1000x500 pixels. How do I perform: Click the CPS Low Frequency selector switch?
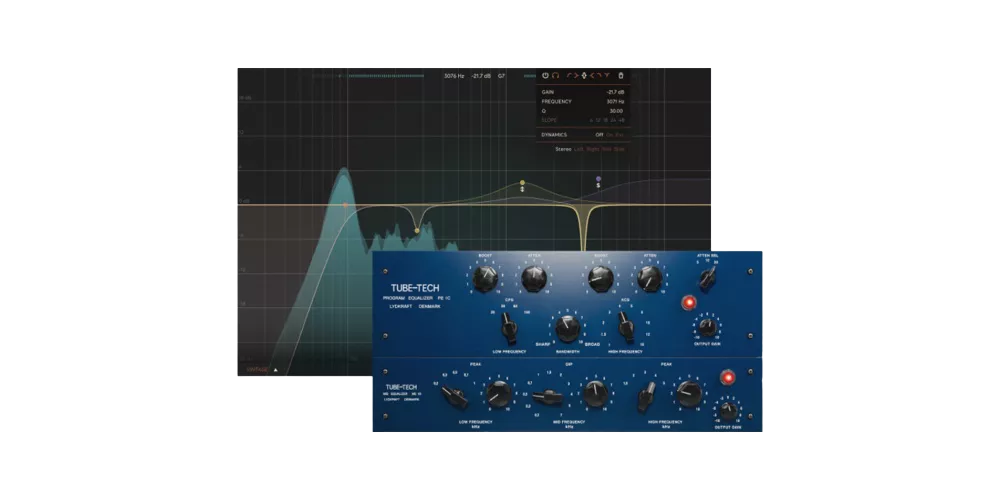508,330
